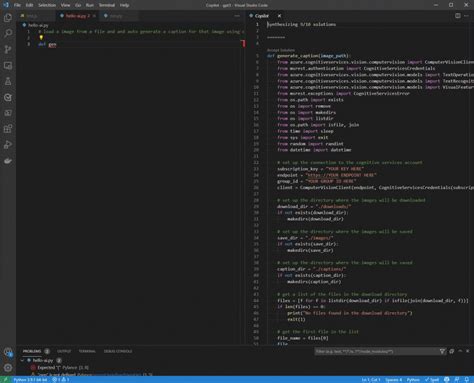The height and width of the screenshot is (383, 474).
Task: Toggle collapse-all view in Problems panel
Action: click(x=452, y=351)
